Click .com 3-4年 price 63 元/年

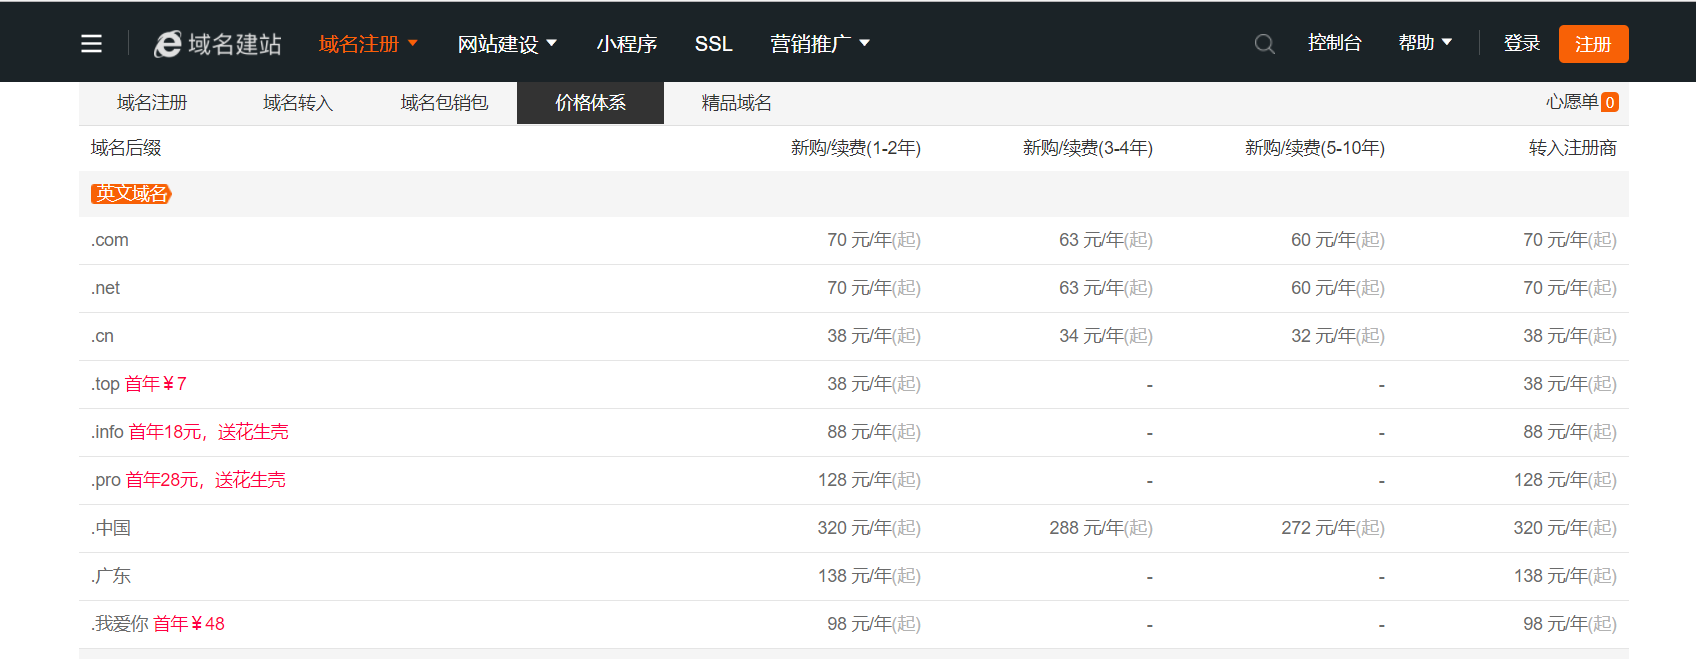tap(1106, 240)
